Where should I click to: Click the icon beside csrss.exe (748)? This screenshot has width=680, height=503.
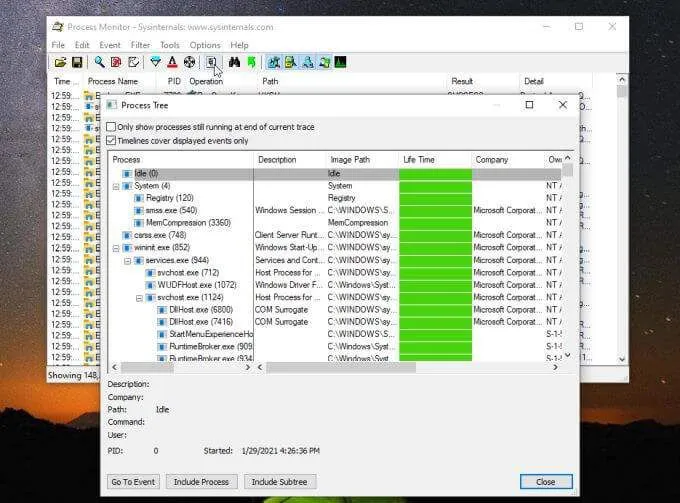[x=127, y=235]
